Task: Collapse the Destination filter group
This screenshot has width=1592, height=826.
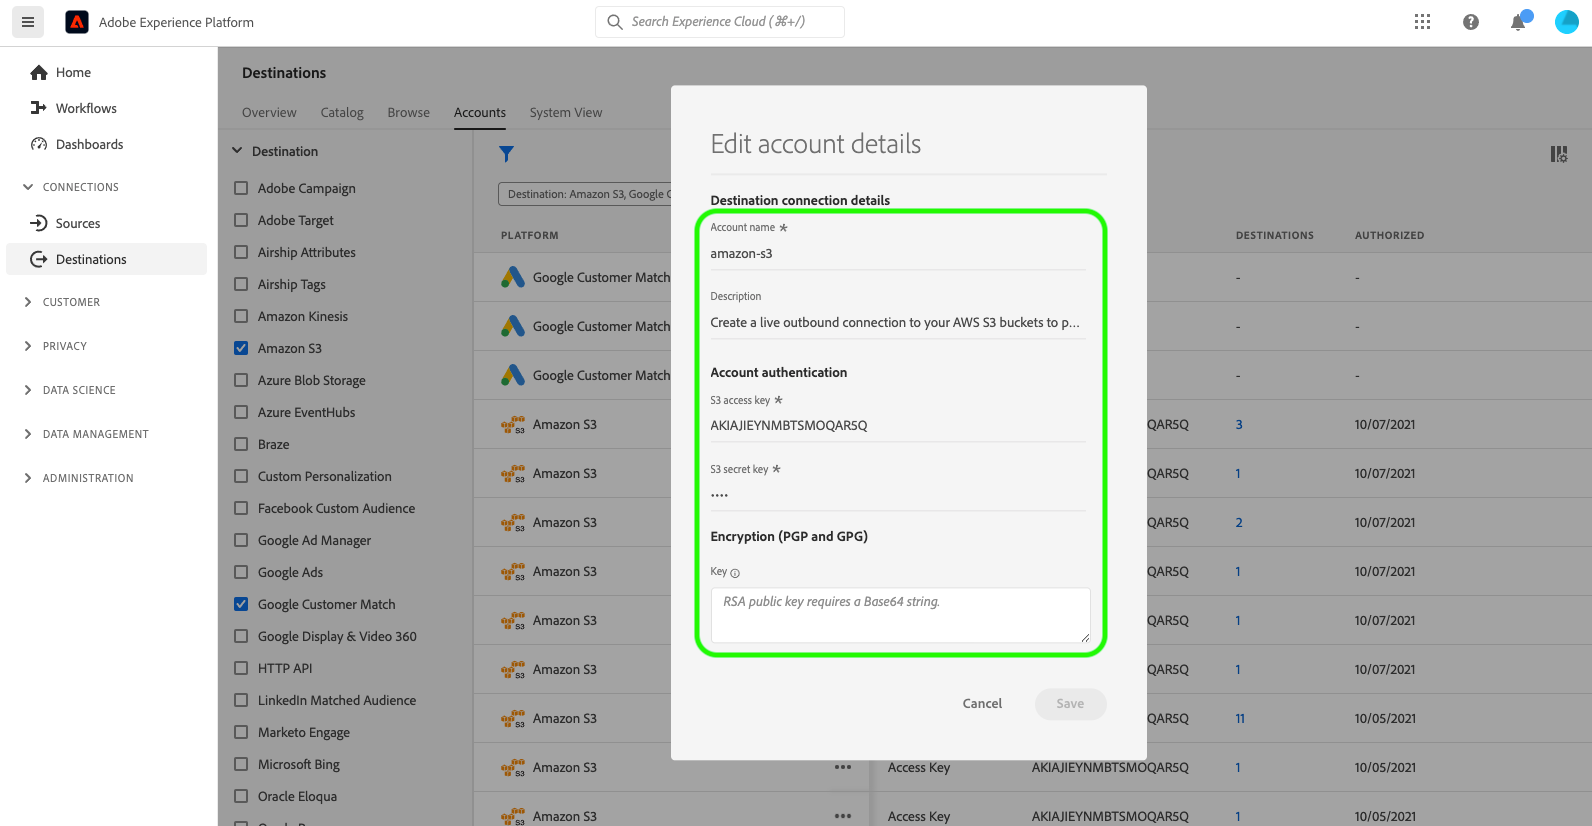Action: coord(237,151)
